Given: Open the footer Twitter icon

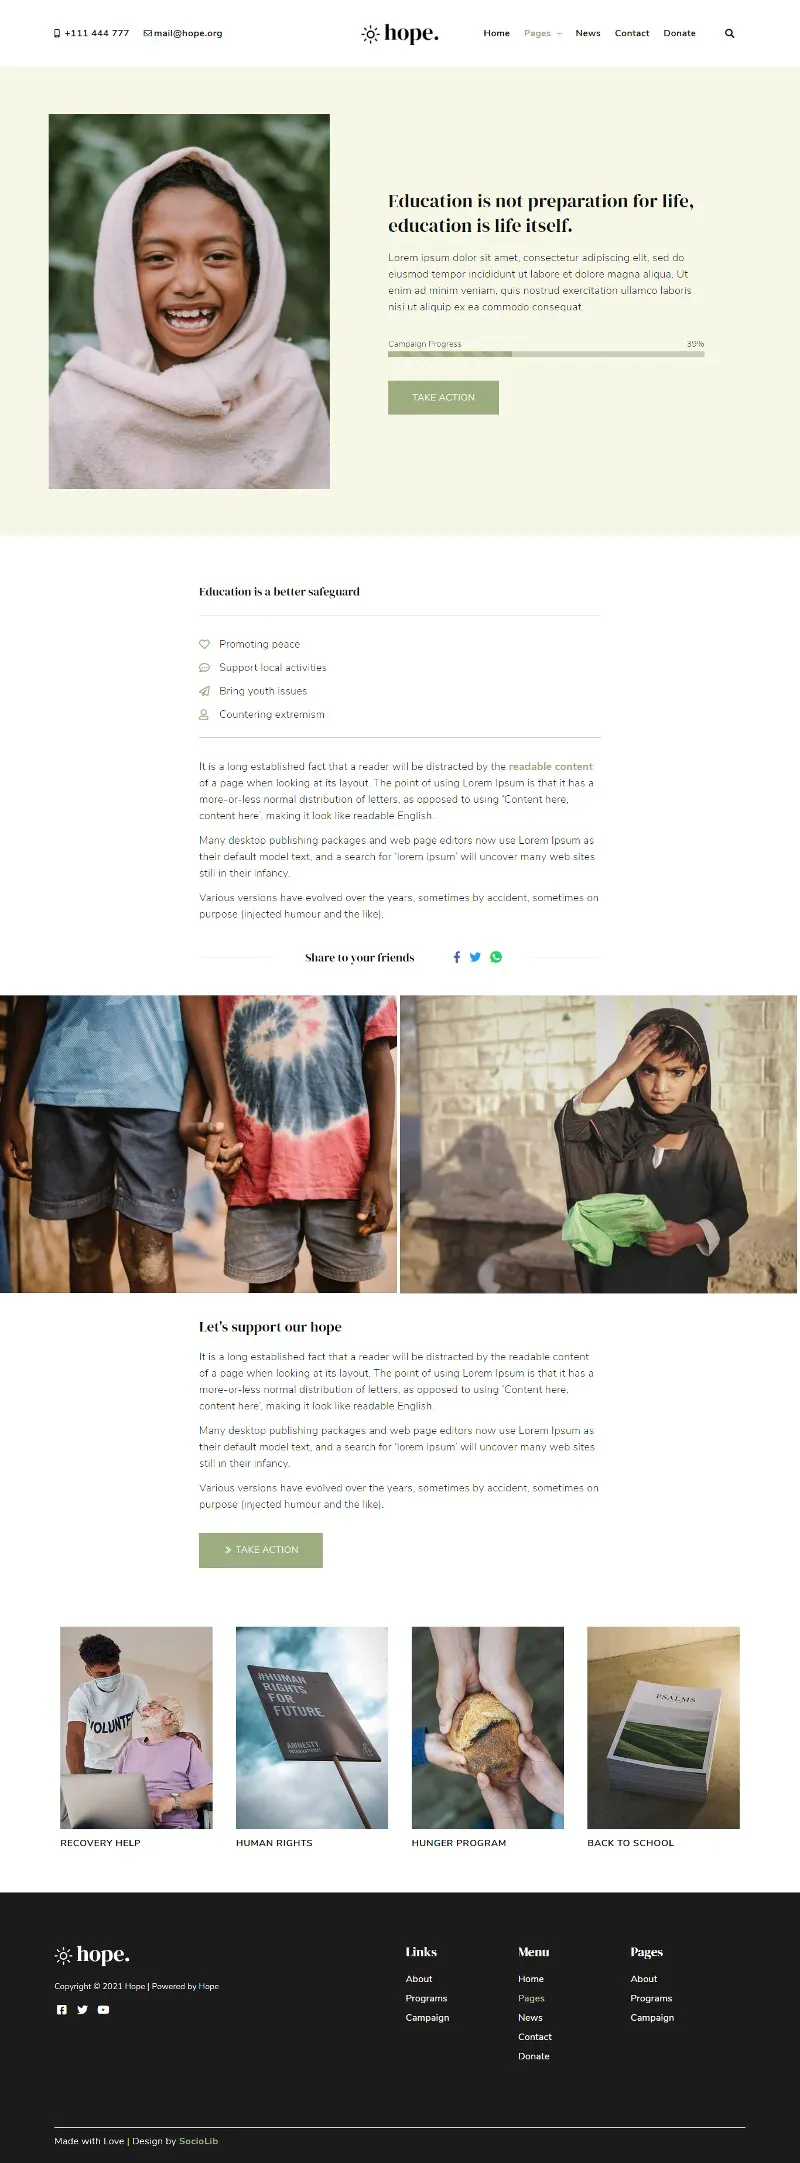Looking at the screenshot, I should tap(82, 2010).
